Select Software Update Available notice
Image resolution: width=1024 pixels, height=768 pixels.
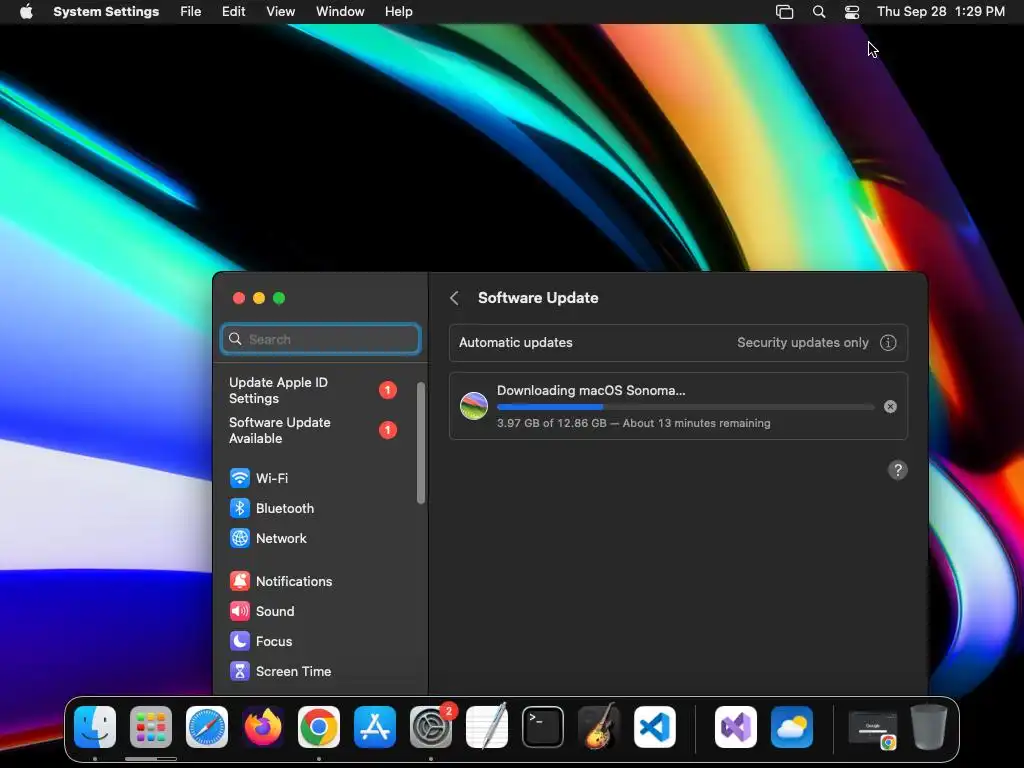(312, 430)
